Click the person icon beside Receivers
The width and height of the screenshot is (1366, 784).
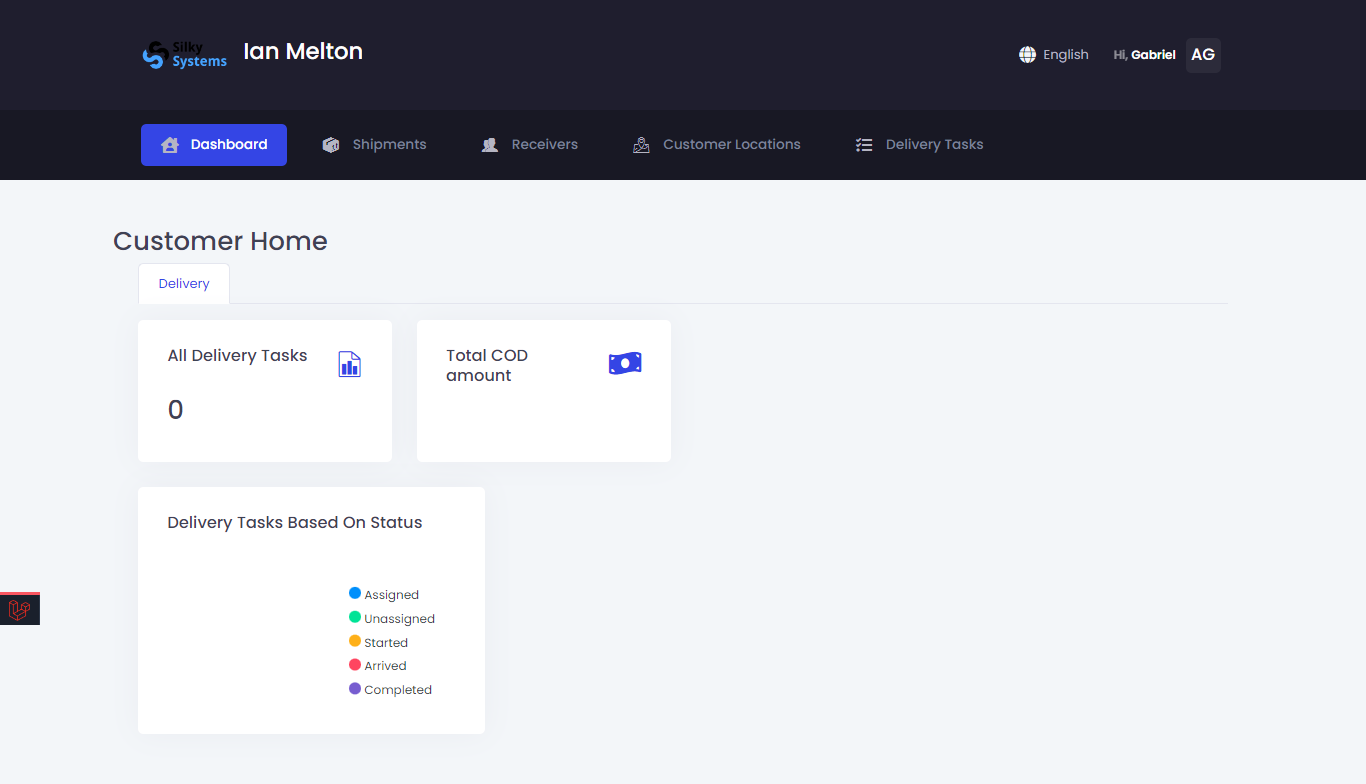490,145
